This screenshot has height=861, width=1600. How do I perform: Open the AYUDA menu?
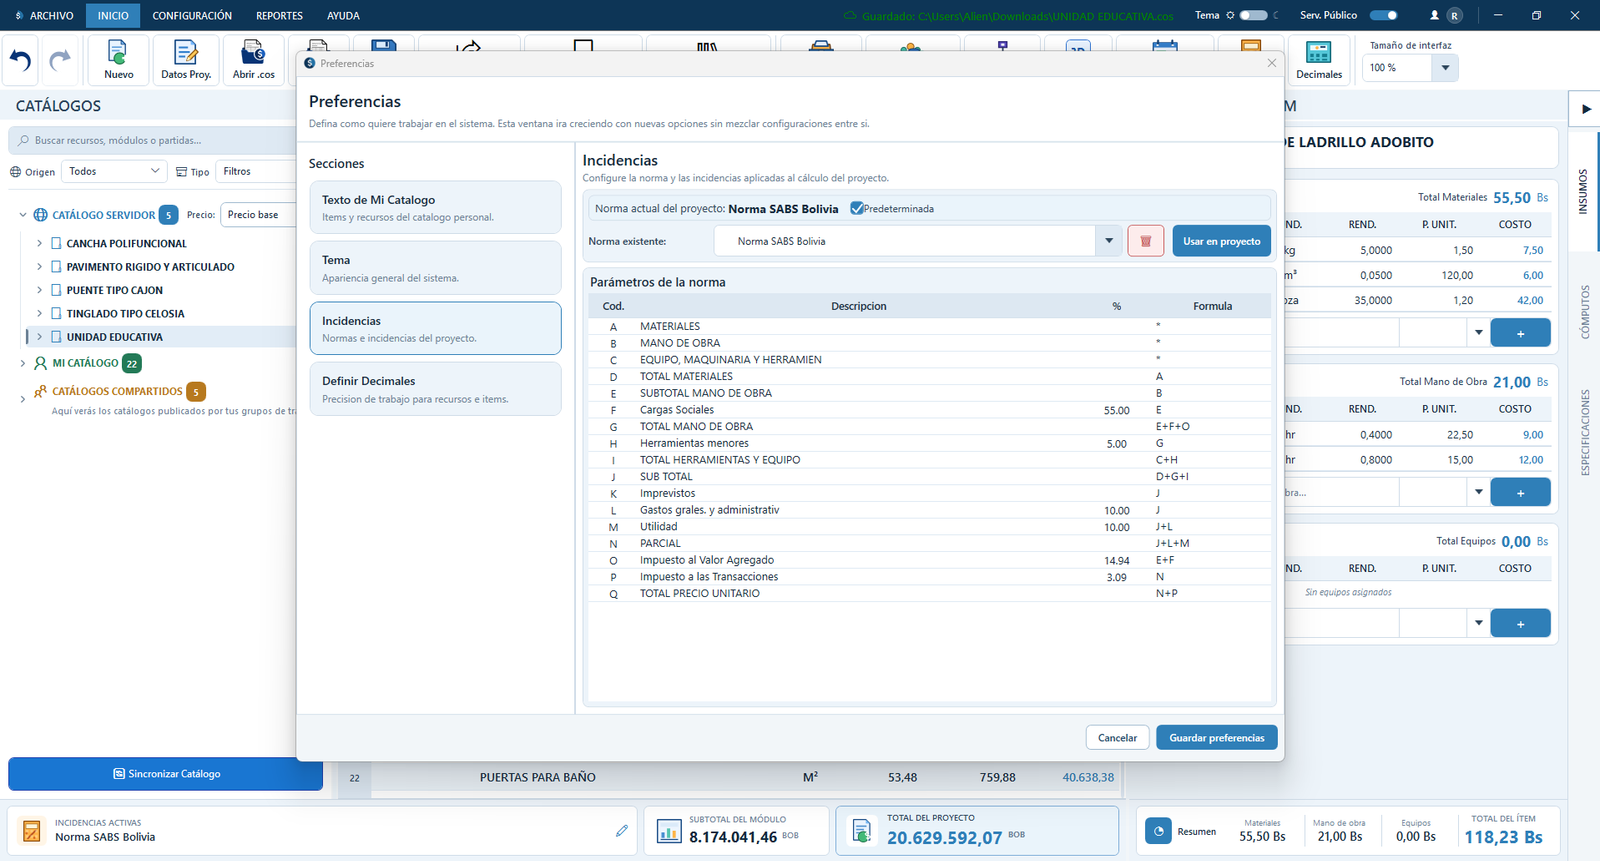click(x=343, y=15)
